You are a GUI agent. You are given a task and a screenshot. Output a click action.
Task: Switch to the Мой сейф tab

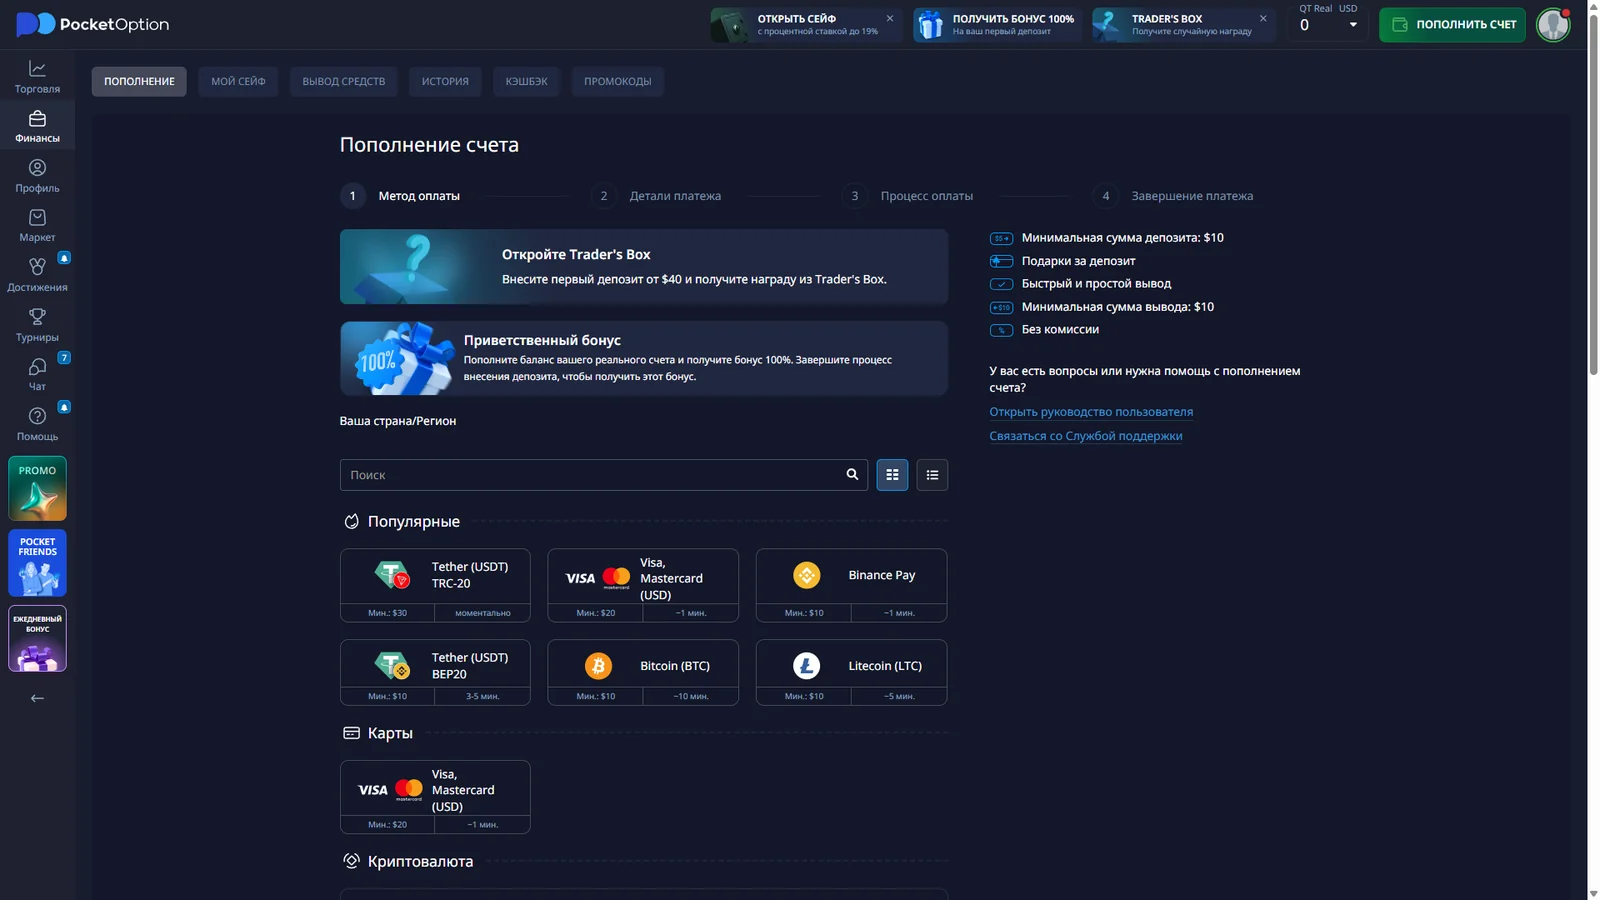point(238,81)
